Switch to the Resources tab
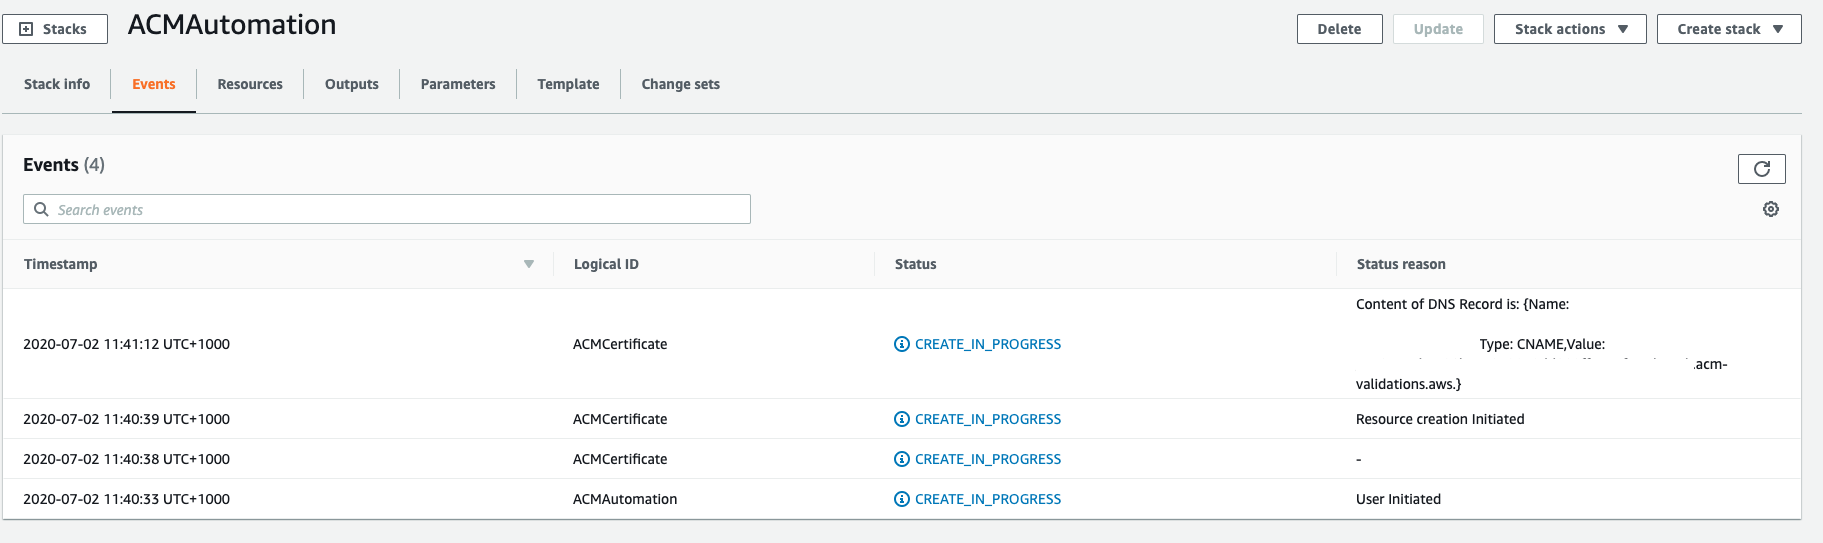 pos(250,84)
